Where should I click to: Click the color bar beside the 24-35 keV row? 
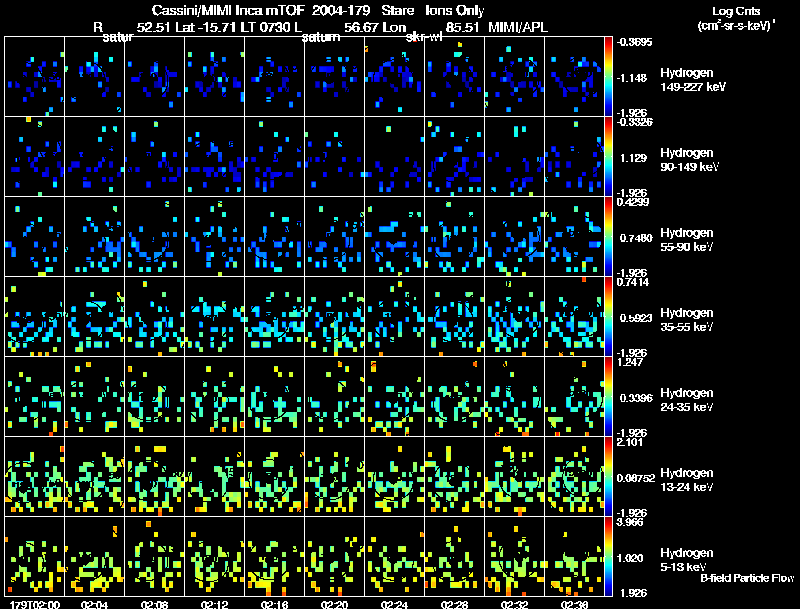click(608, 397)
